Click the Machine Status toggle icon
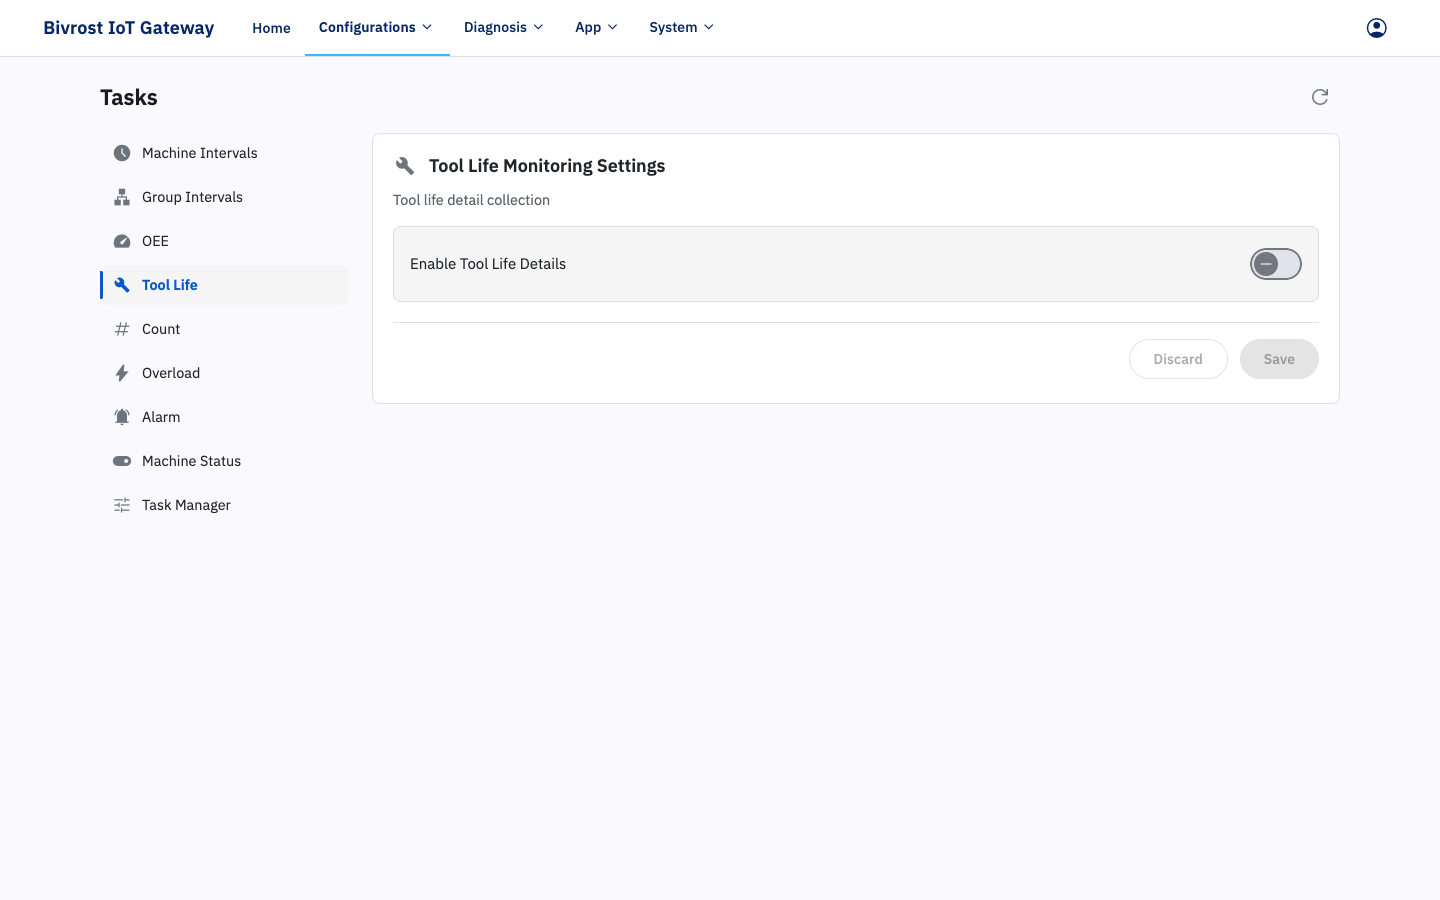This screenshot has width=1440, height=900. coord(122,461)
